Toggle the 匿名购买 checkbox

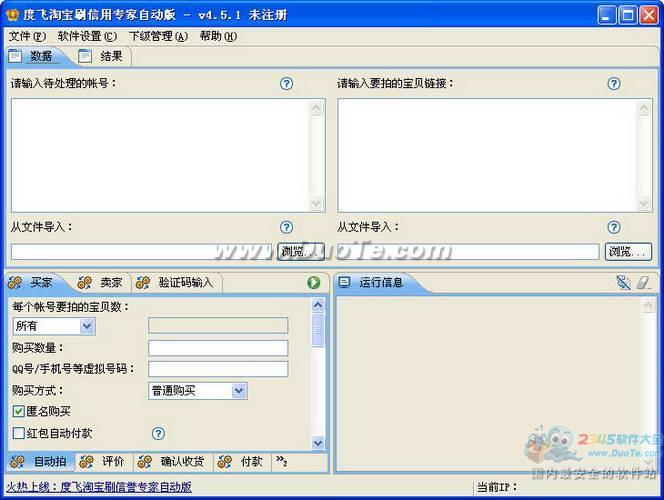click(19, 411)
